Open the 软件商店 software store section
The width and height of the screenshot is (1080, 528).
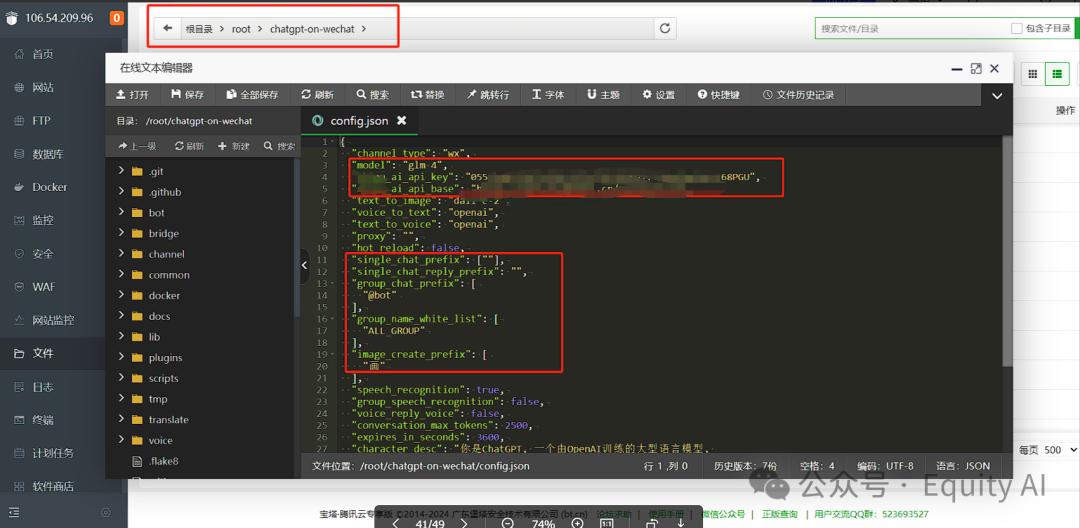(53, 486)
